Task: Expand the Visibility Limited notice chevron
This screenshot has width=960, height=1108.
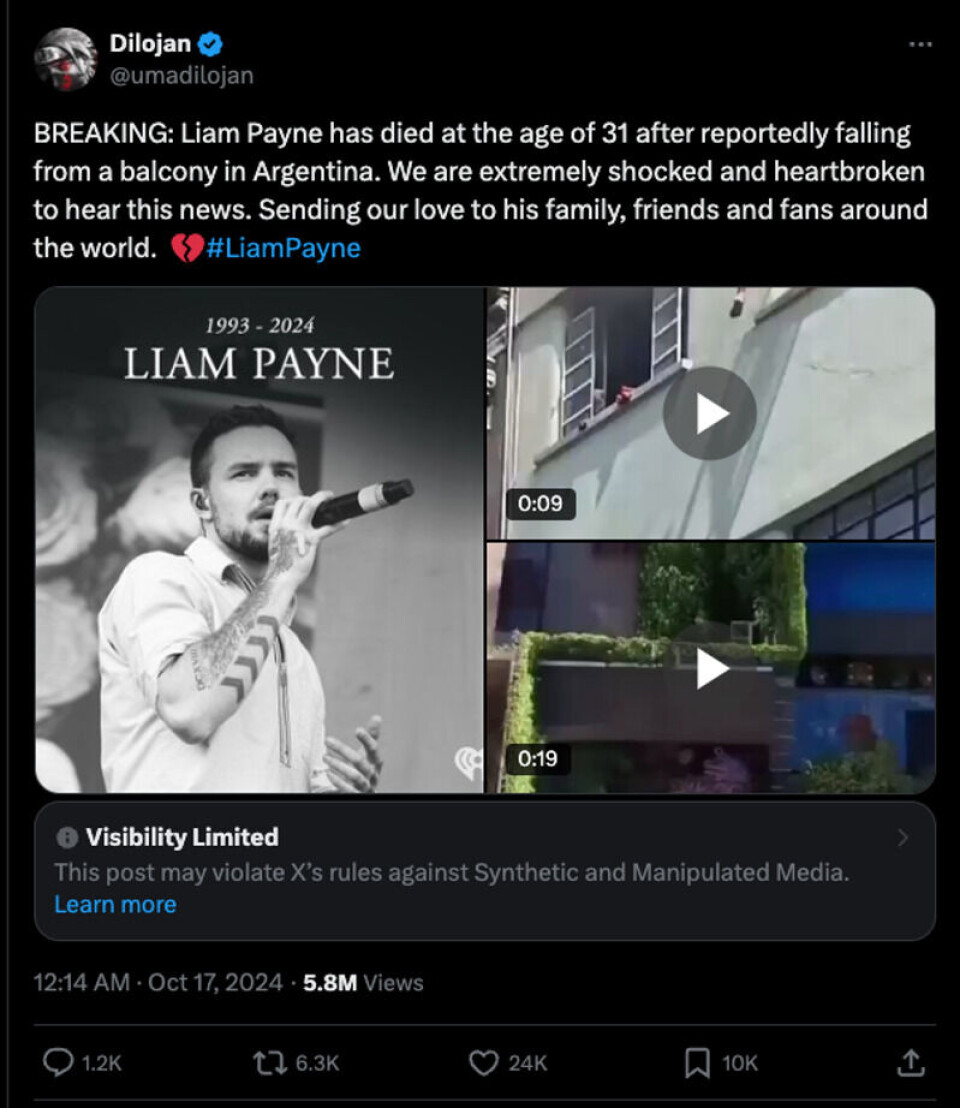Action: pos(903,838)
